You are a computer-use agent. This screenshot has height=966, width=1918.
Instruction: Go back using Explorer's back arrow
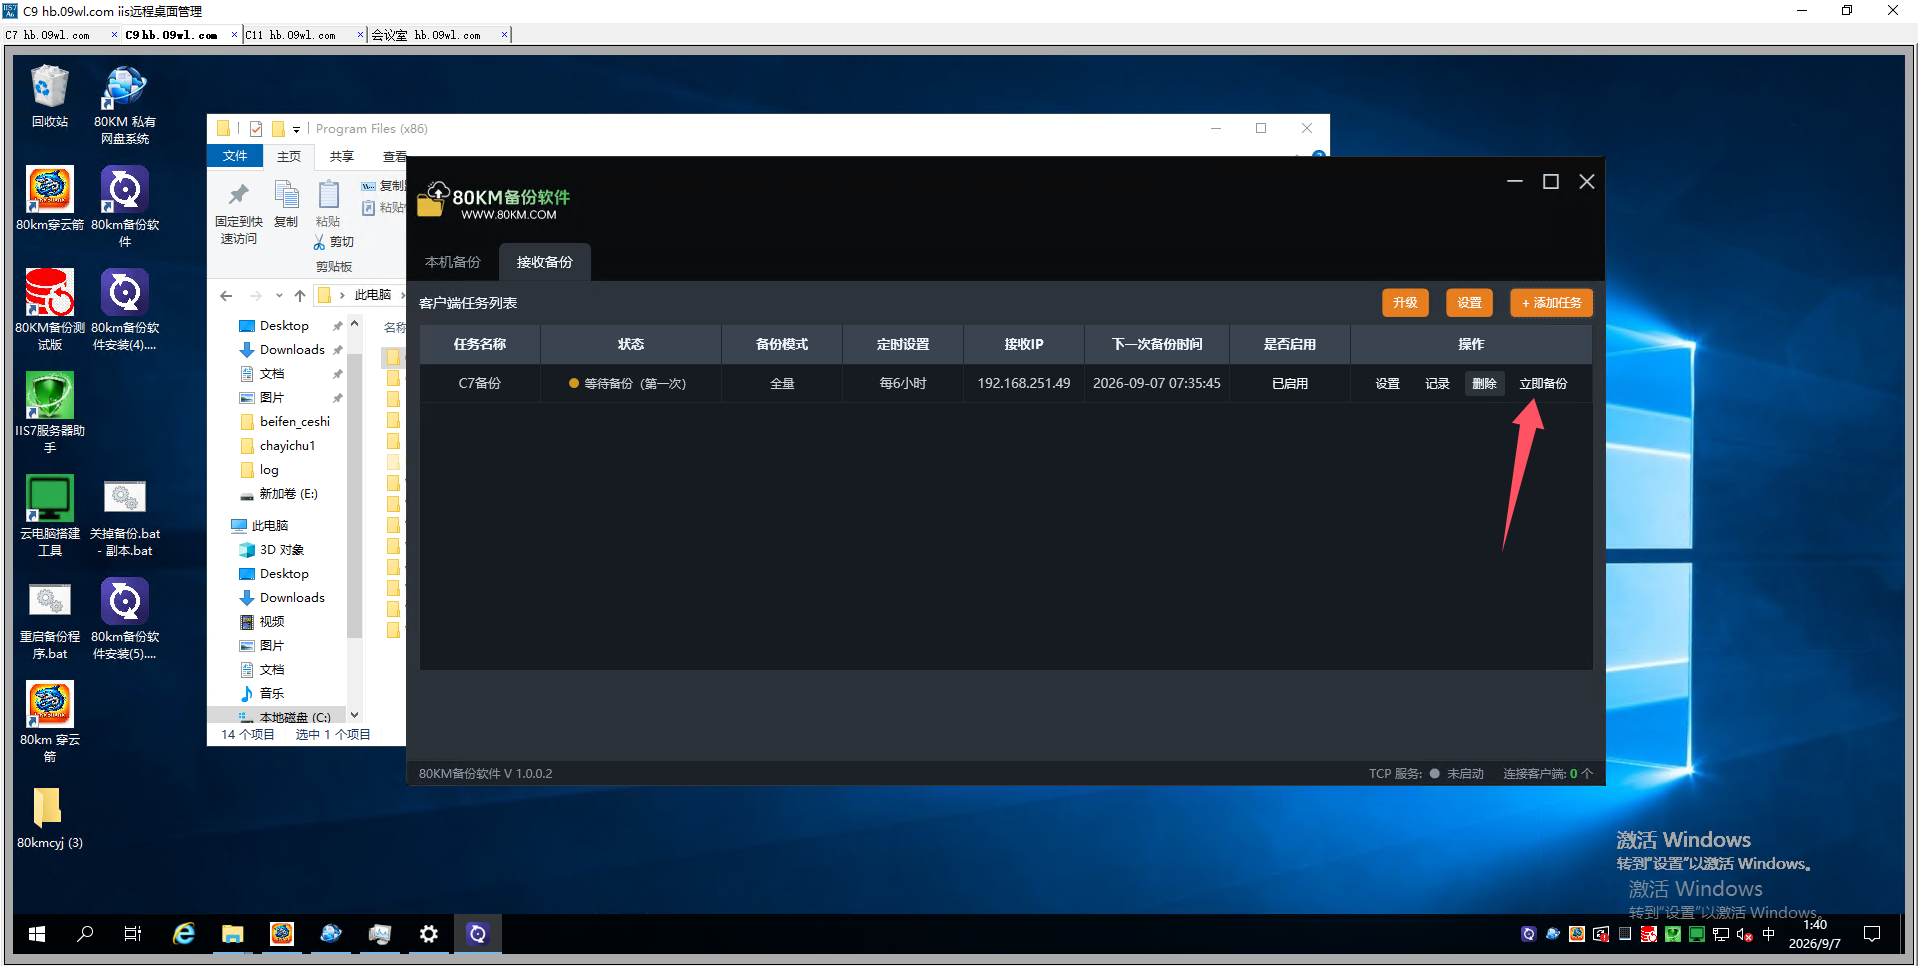(x=226, y=295)
